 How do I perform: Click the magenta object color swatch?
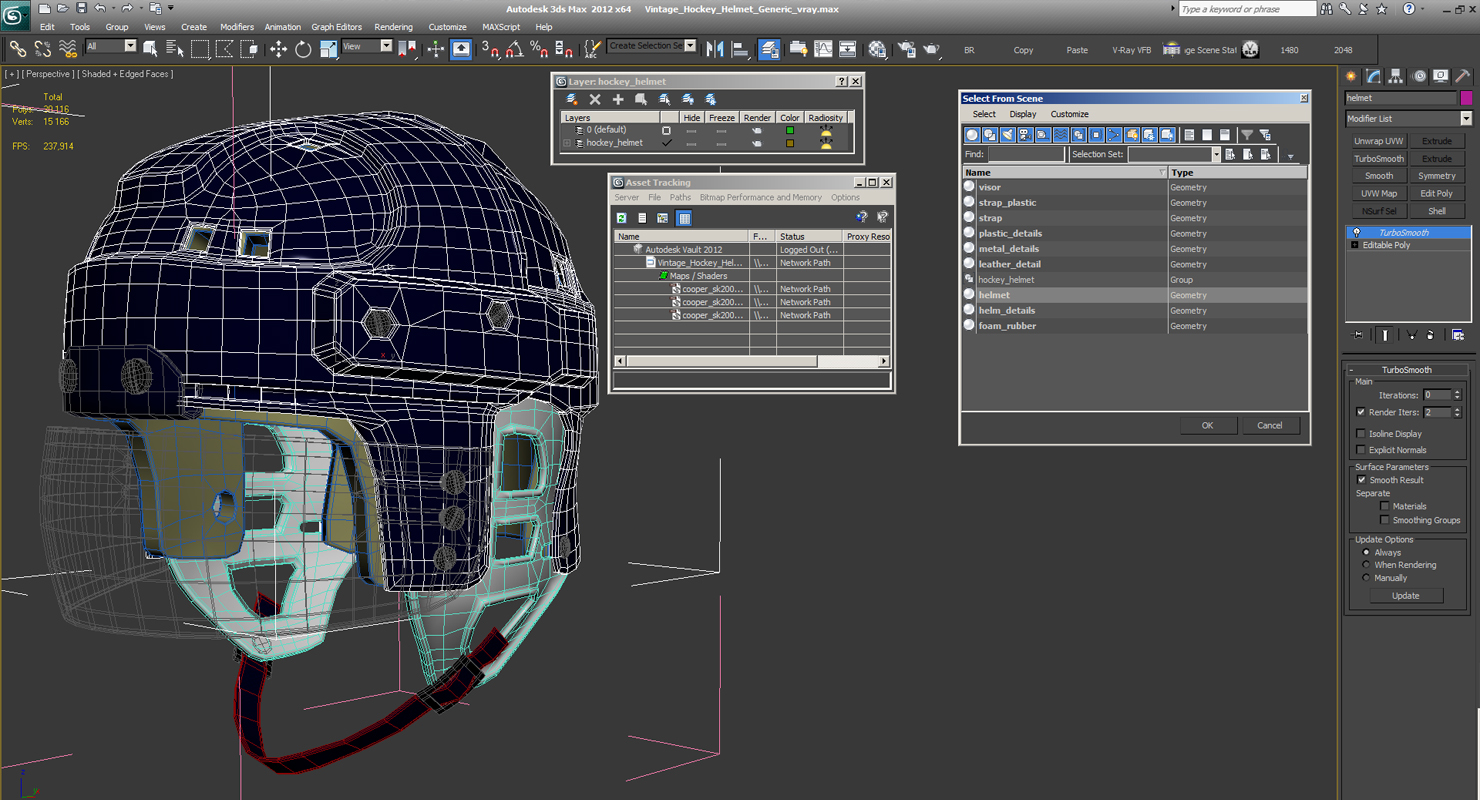point(1466,98)
